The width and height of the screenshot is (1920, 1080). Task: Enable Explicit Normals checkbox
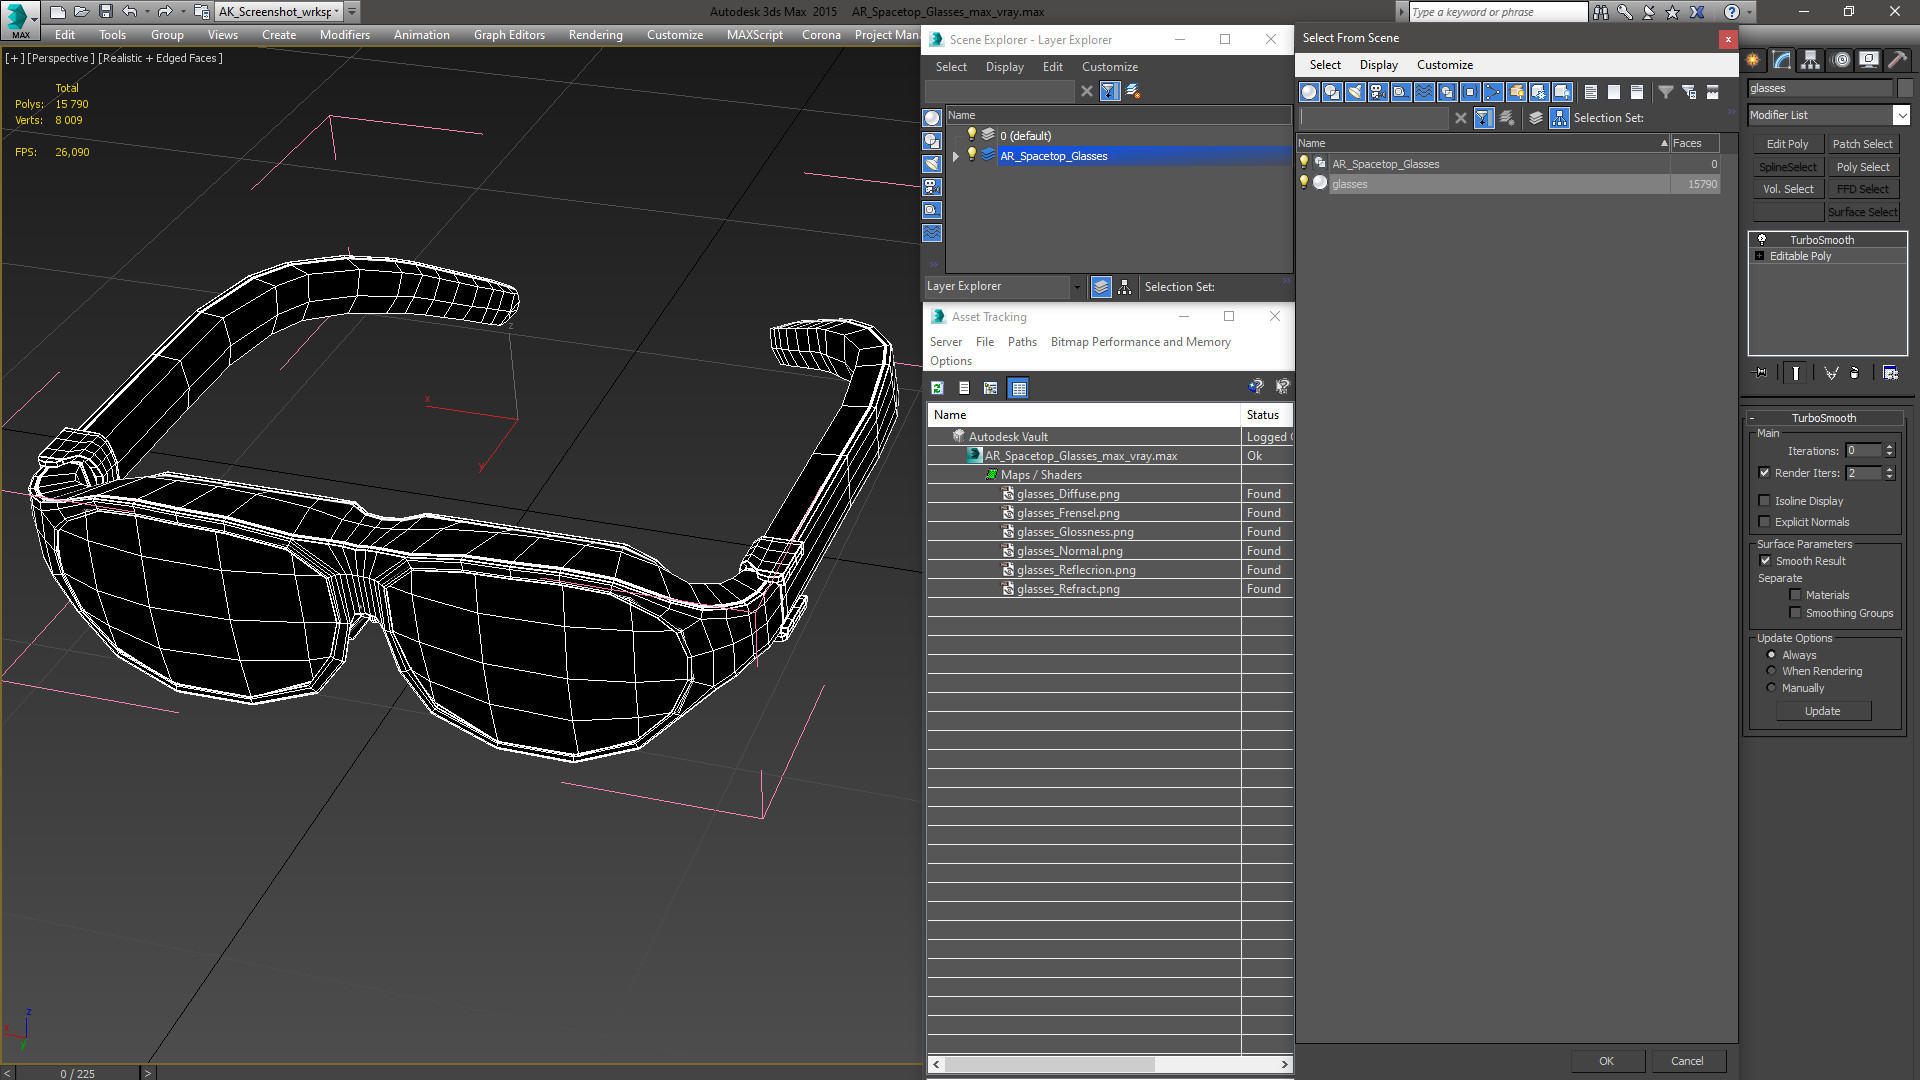tap(1764, 522)
